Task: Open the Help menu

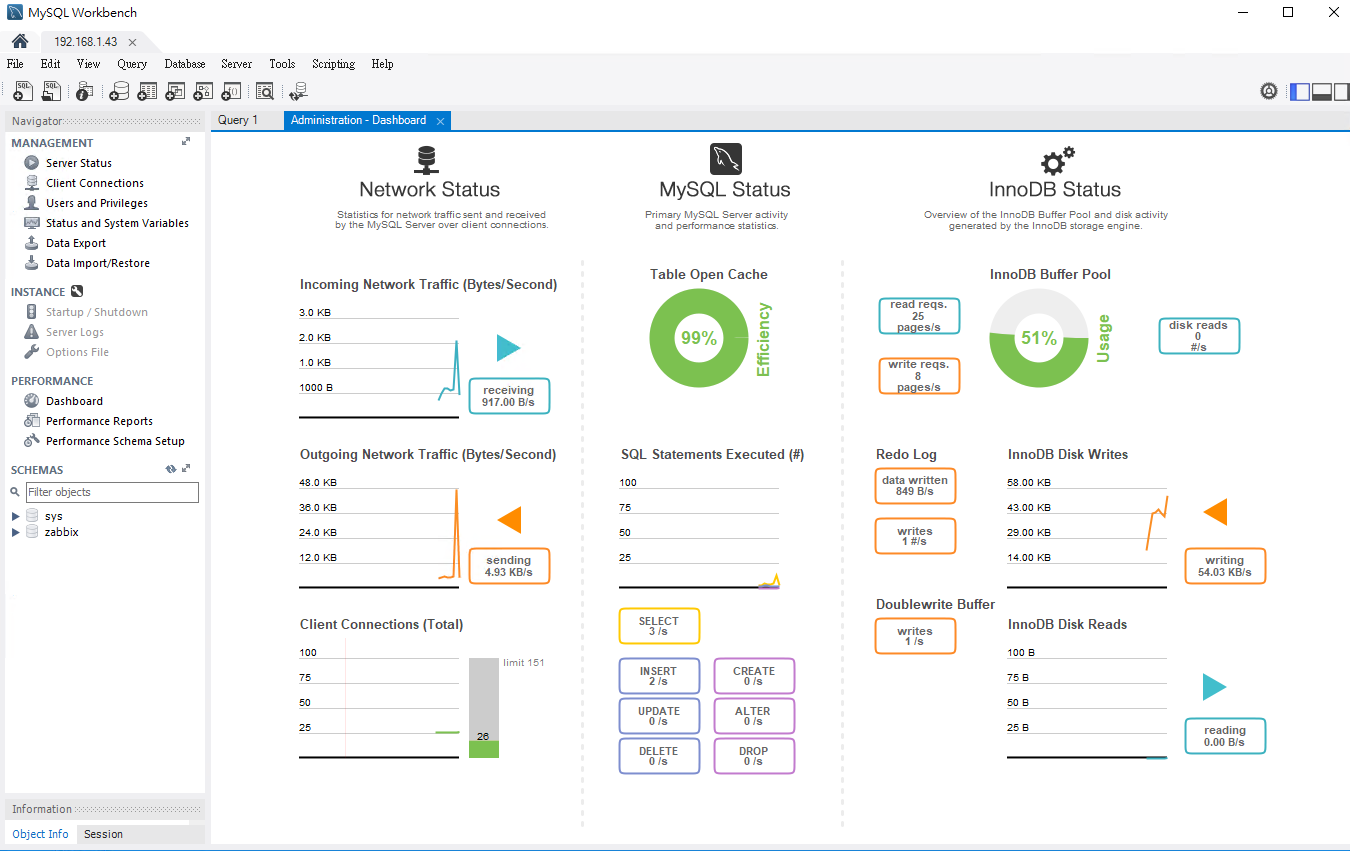Action: (x=382, y=64)
